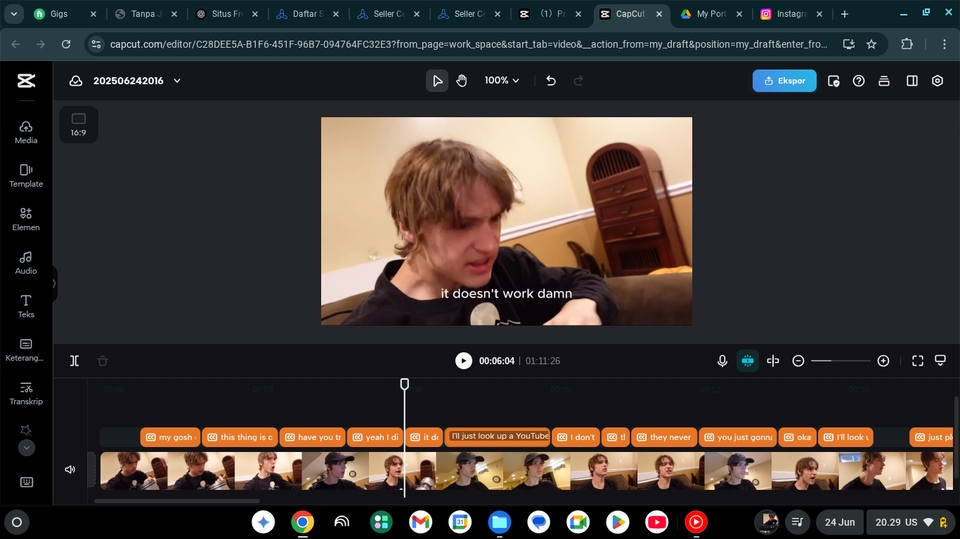The height and width of the screenshot is (539, 960).
Task: Open YouTube from the shelf
Action: click(x=657, y=522)
